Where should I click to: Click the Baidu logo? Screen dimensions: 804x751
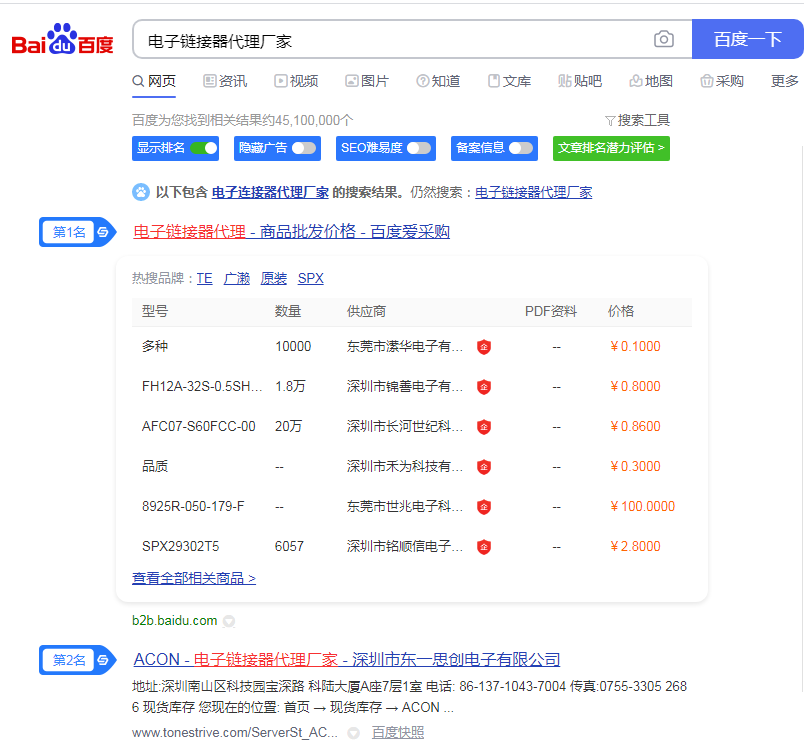(60, 39)
